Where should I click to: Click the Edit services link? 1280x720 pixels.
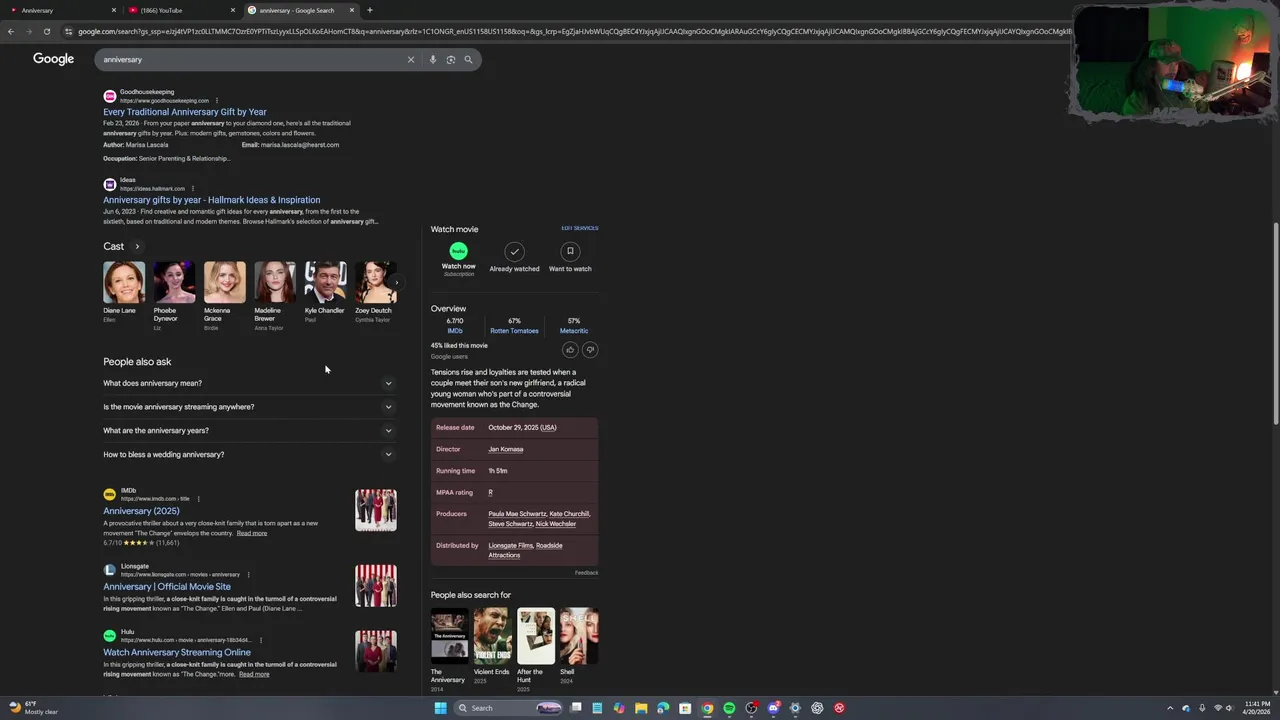[x=580, y=228]
